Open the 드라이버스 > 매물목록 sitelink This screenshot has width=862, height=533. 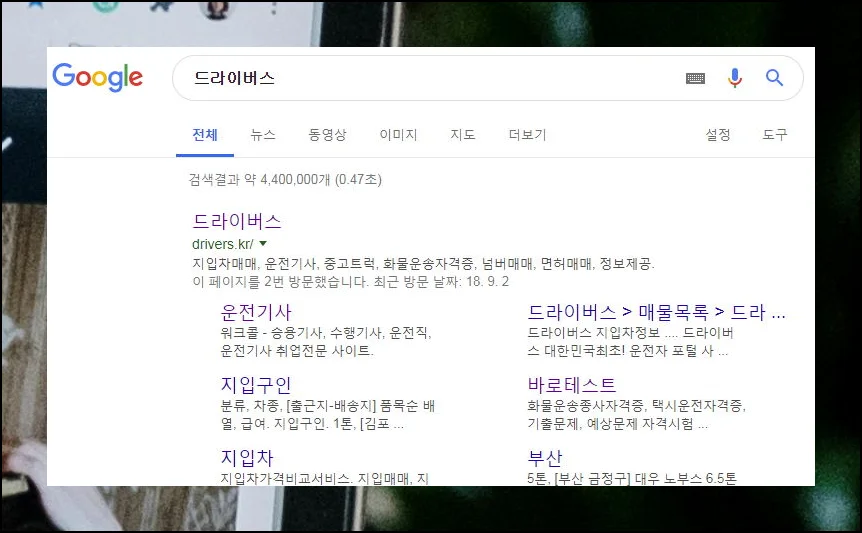coord(656,312)
